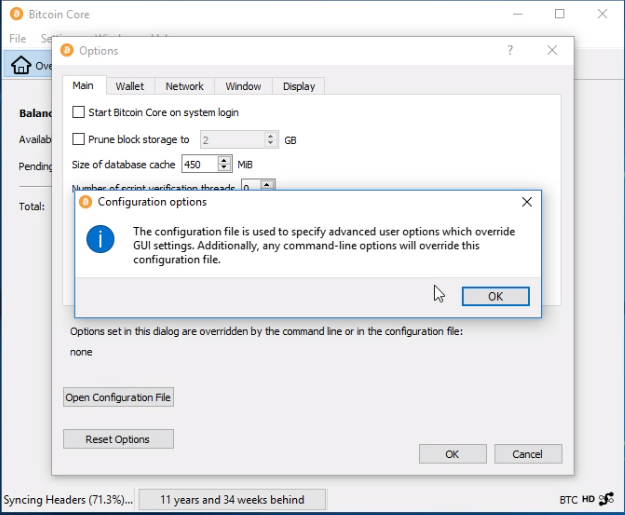Cancel the Options window
This screenshot has width=625, height=515.
pyautogui.click(x=528, y=454)
